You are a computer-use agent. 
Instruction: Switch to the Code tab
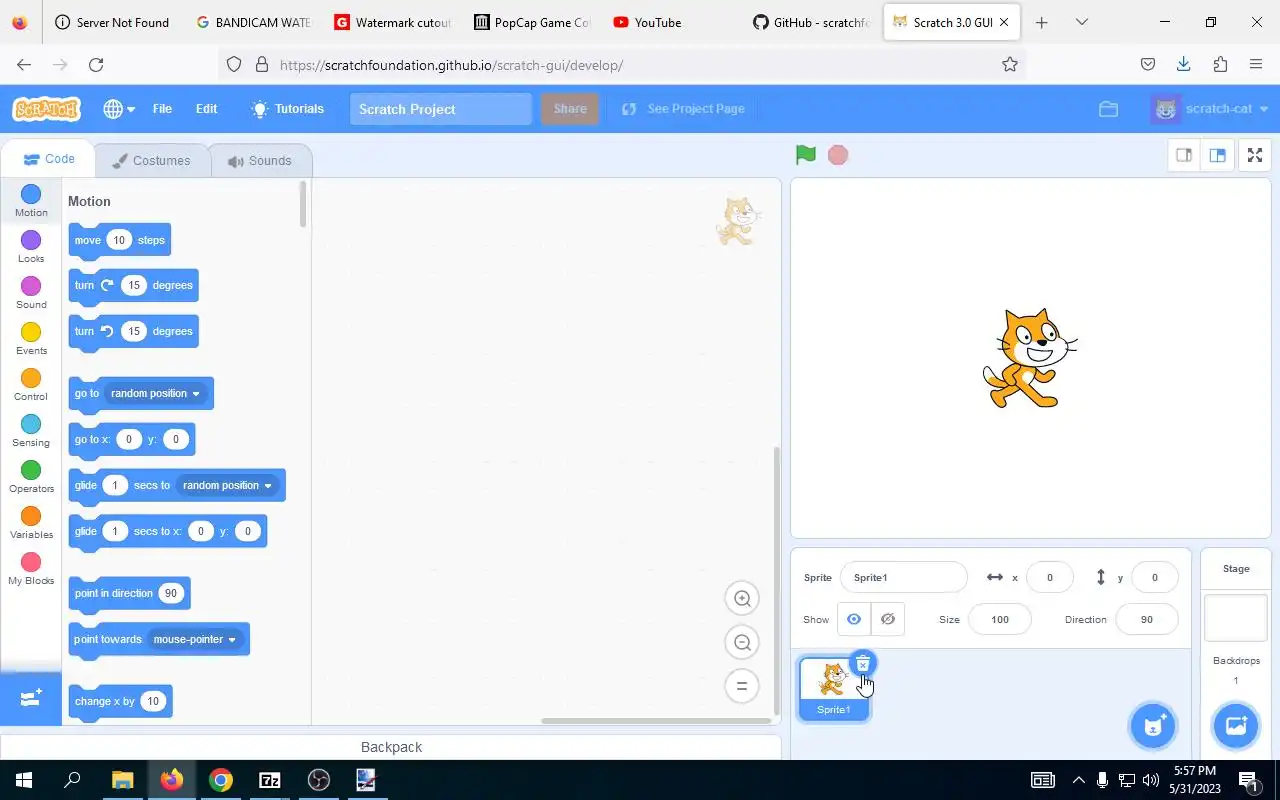tap(49, 159)
